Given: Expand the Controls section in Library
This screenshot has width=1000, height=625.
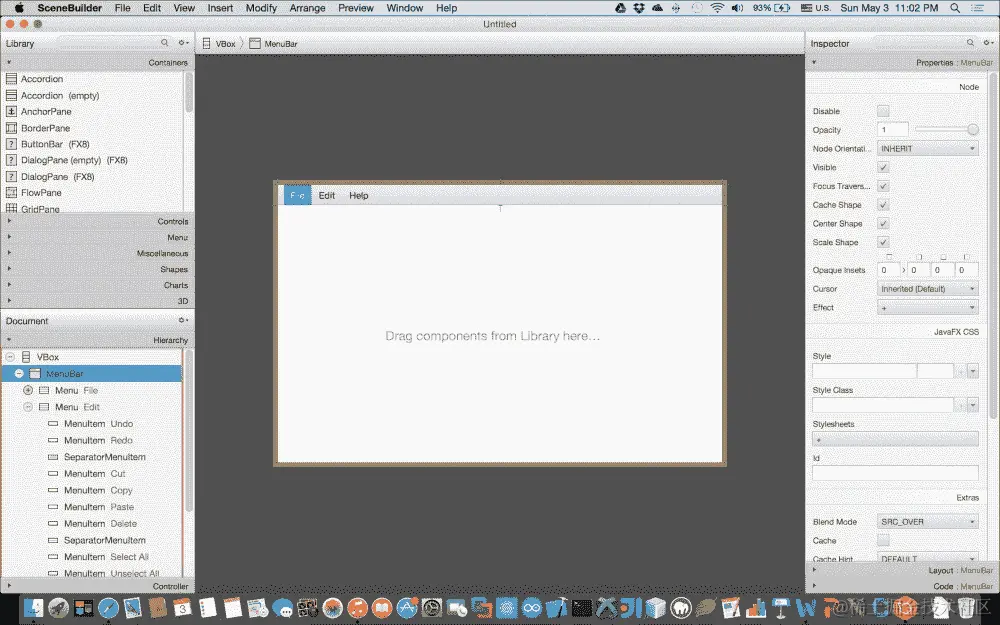Looking at the screenshot, I should click(97, 221).
